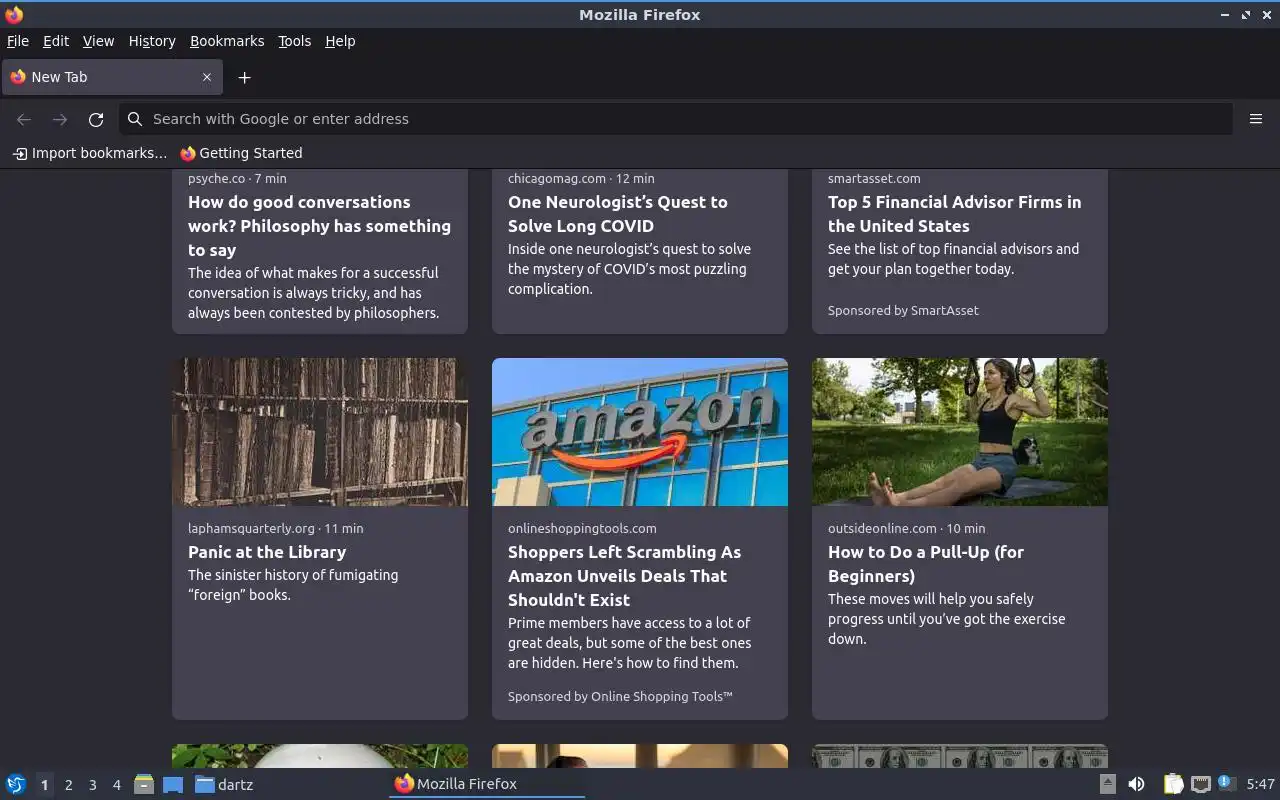Click Sponsored by SmartAsset text

[903, 311]
